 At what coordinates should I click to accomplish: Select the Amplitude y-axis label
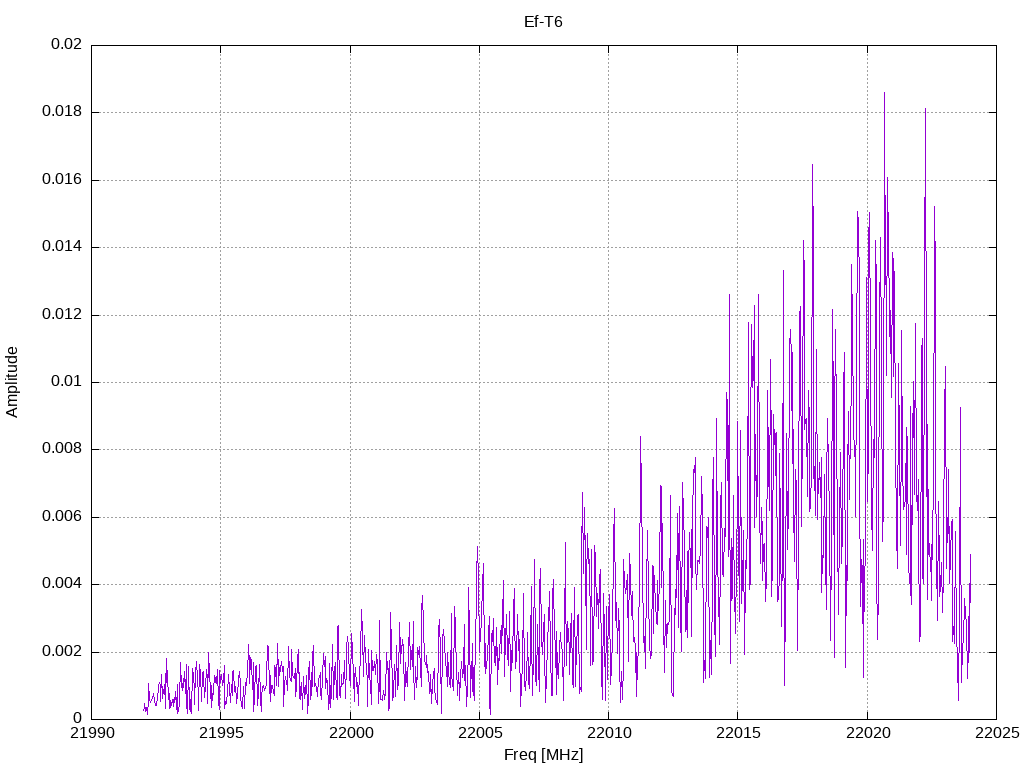tap(12, 382)
